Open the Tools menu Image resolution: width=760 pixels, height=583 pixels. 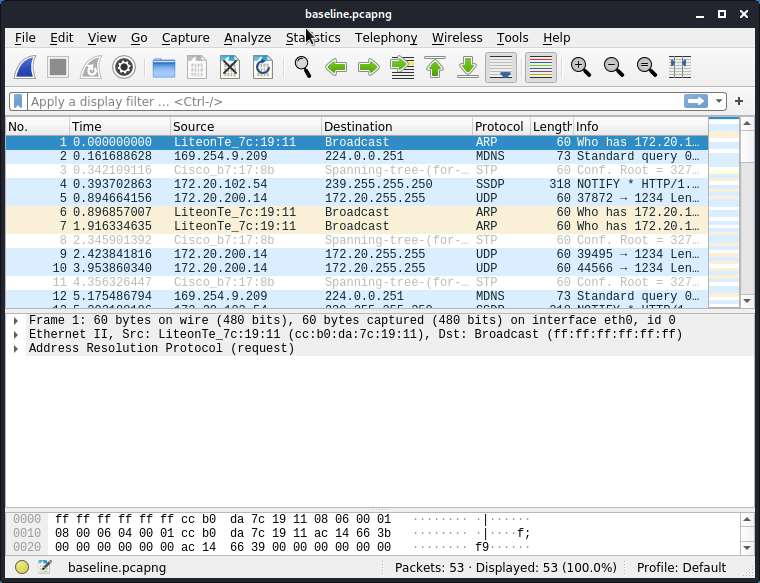click(512, 38)
